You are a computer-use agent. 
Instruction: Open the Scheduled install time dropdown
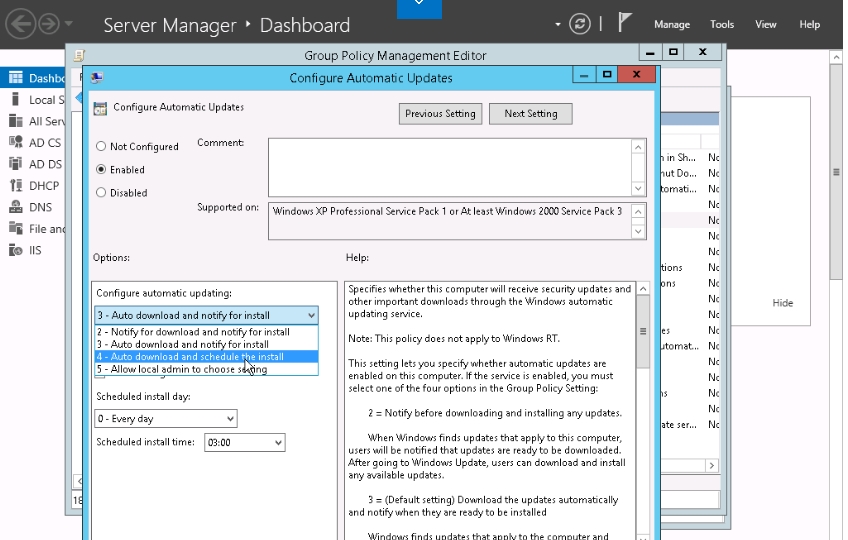coord(244,442)
